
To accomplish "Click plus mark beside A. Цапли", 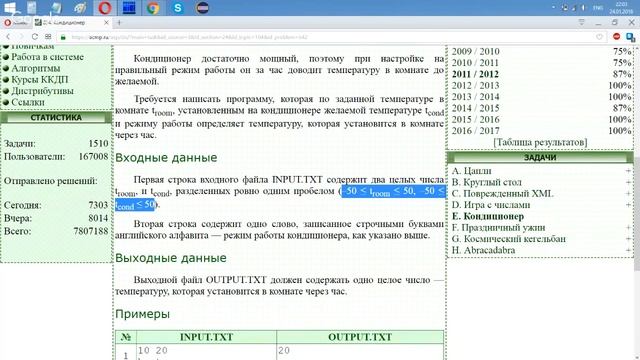I will (628, 171).
